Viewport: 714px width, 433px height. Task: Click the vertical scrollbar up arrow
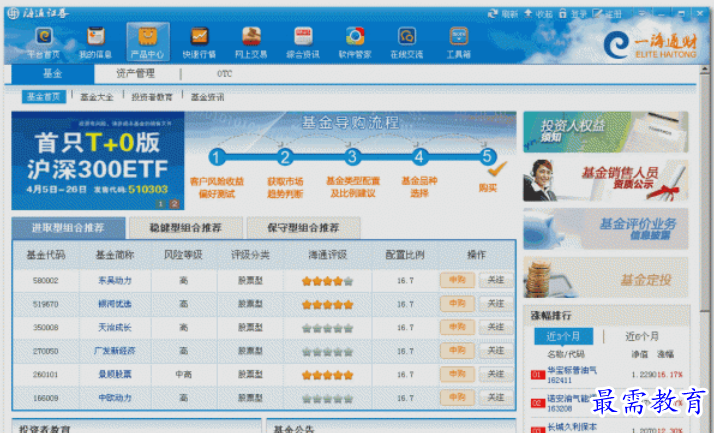coord(705,69)
